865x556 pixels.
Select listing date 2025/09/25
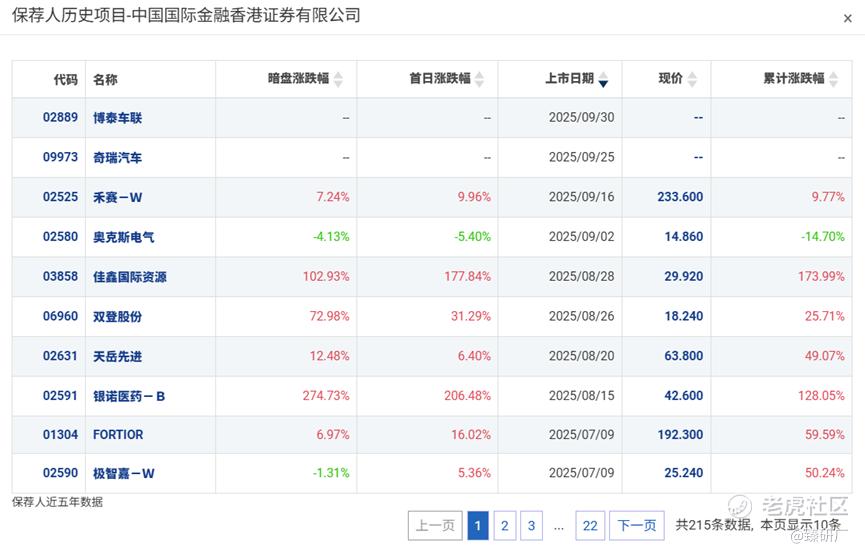pyautogui.click(x=581, y=157)
